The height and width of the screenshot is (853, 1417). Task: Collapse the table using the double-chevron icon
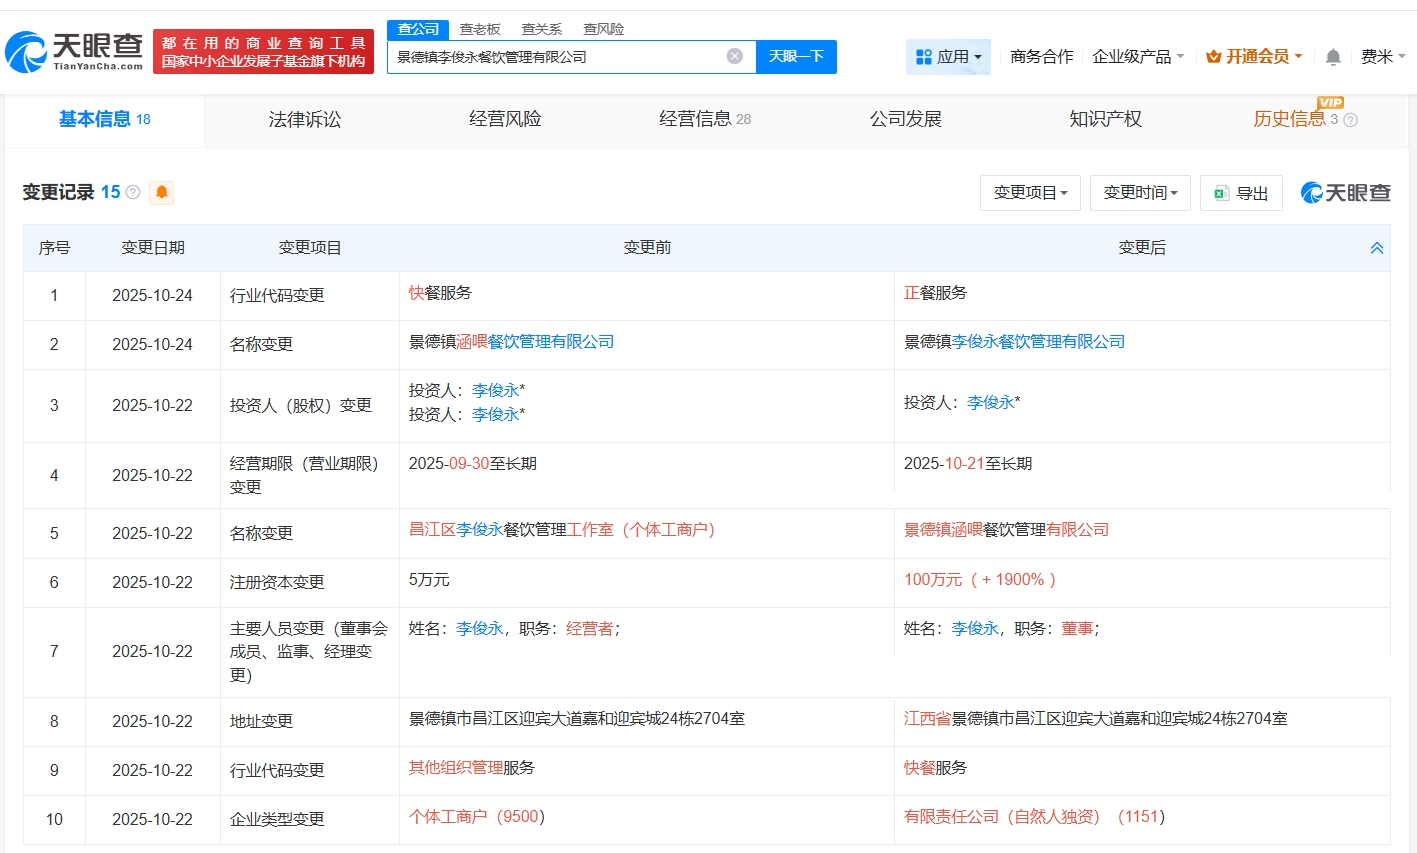[x=1376, y=248]
